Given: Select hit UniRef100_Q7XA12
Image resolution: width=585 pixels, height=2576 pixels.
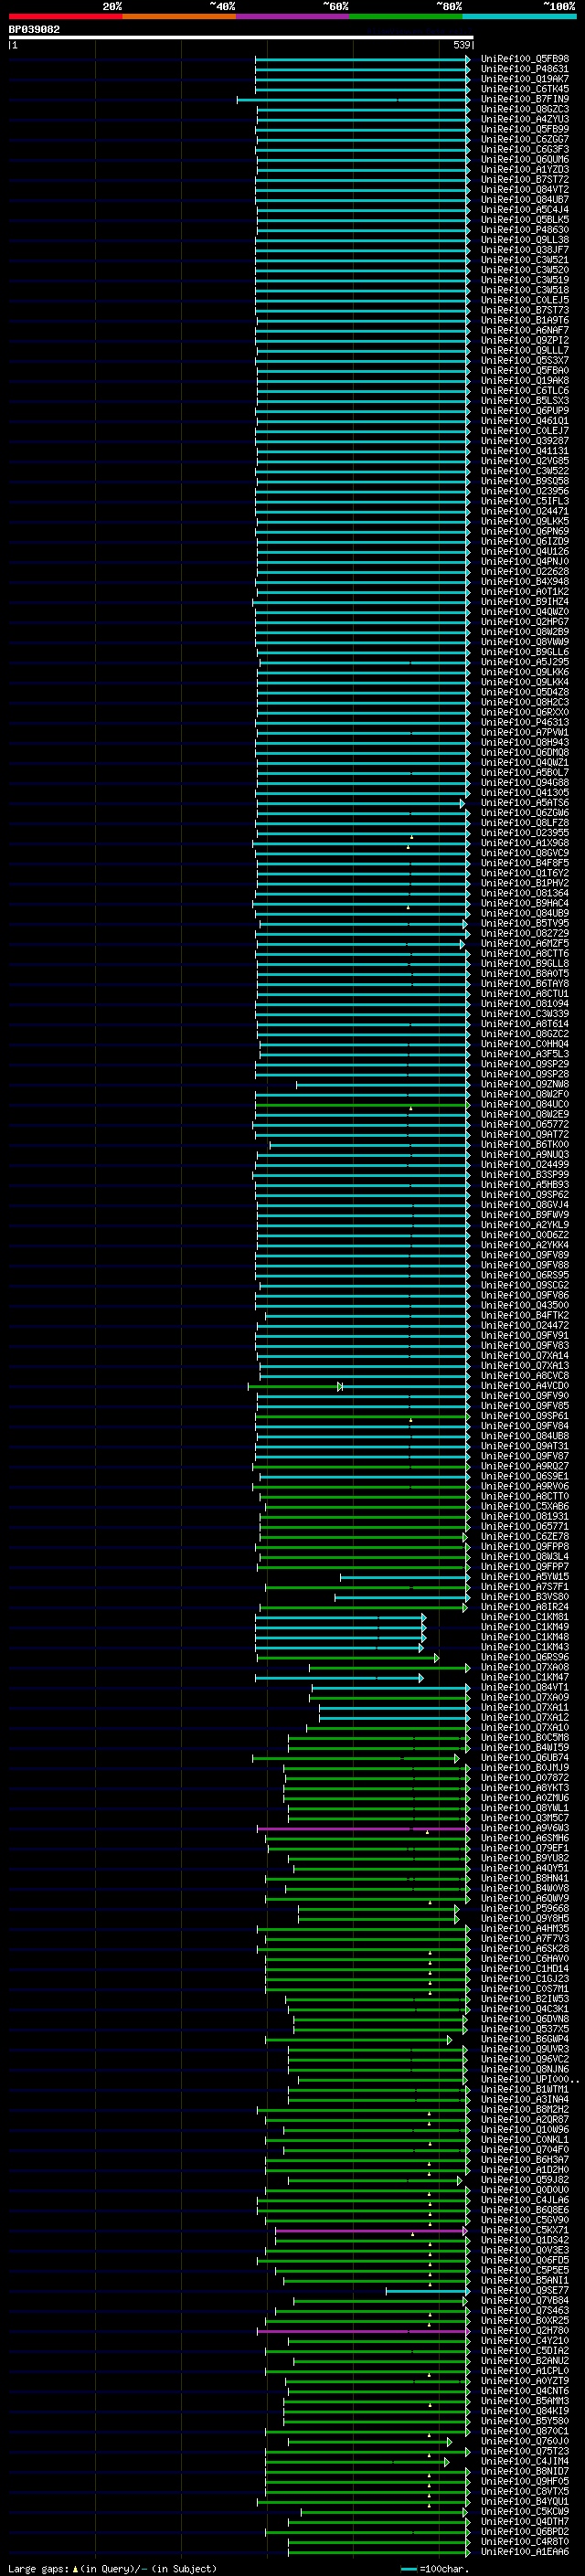Looking at the screenshot, I should point(524,1718).
